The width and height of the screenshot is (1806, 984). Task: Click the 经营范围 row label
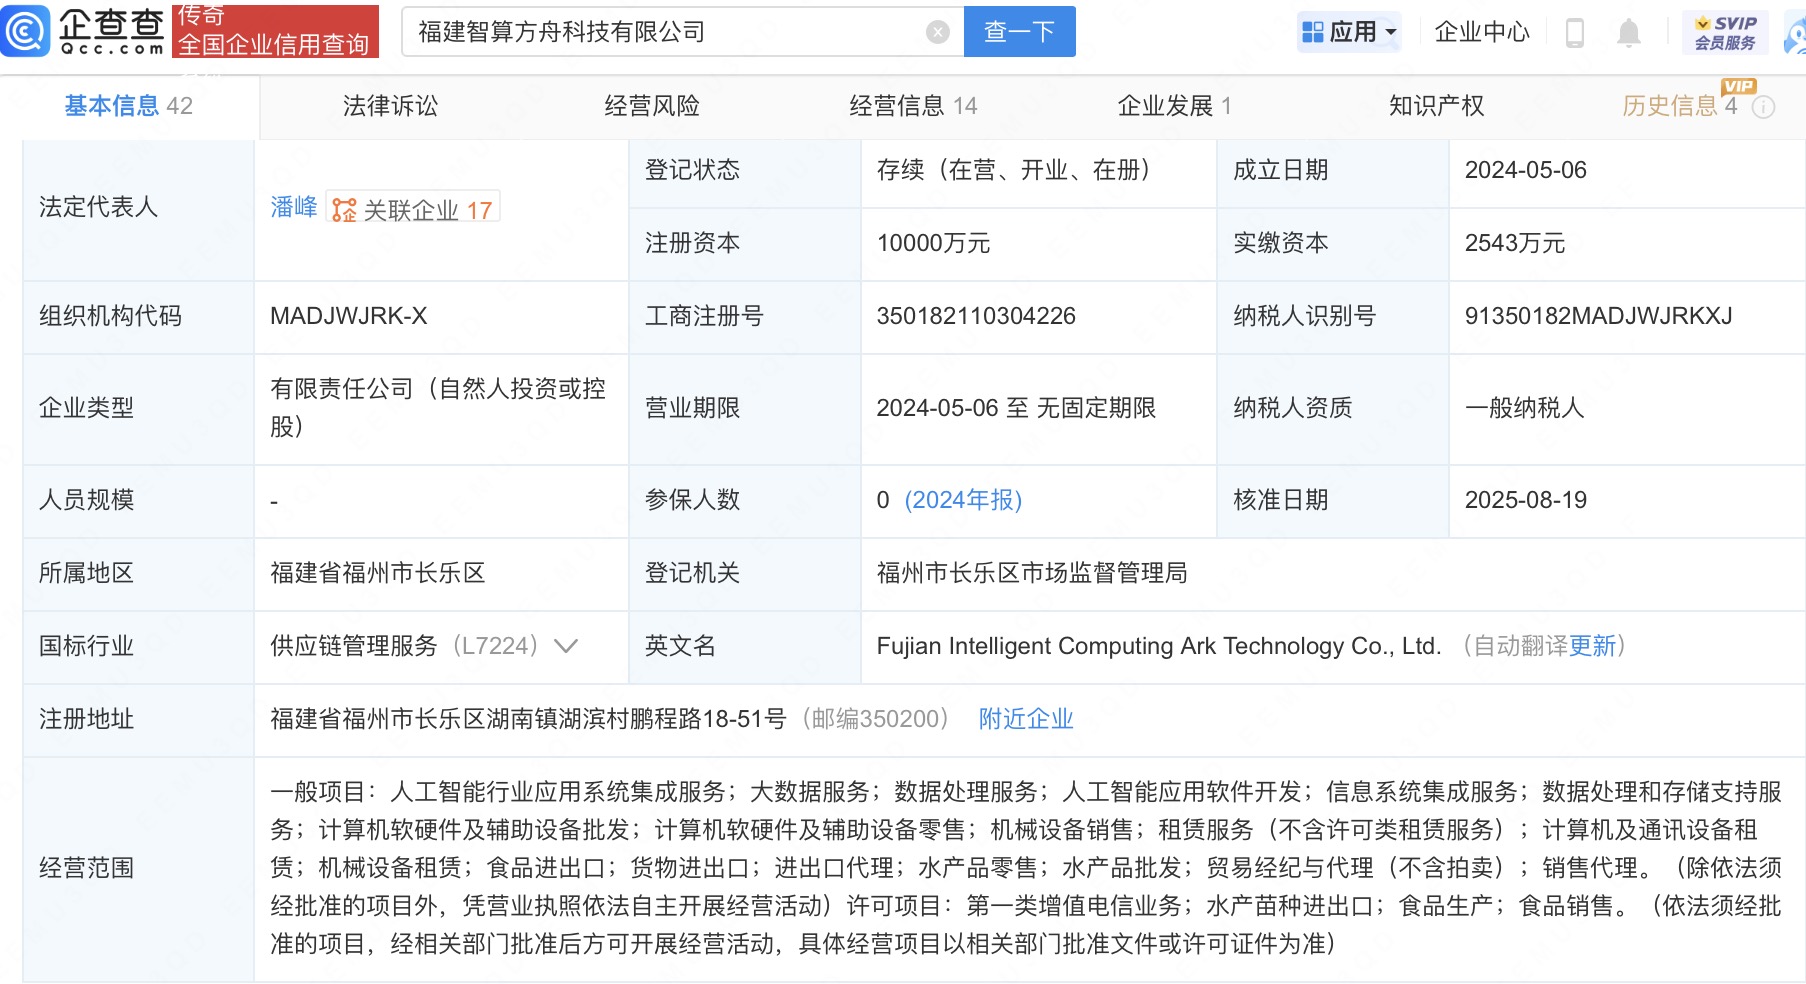click(86, 868)
